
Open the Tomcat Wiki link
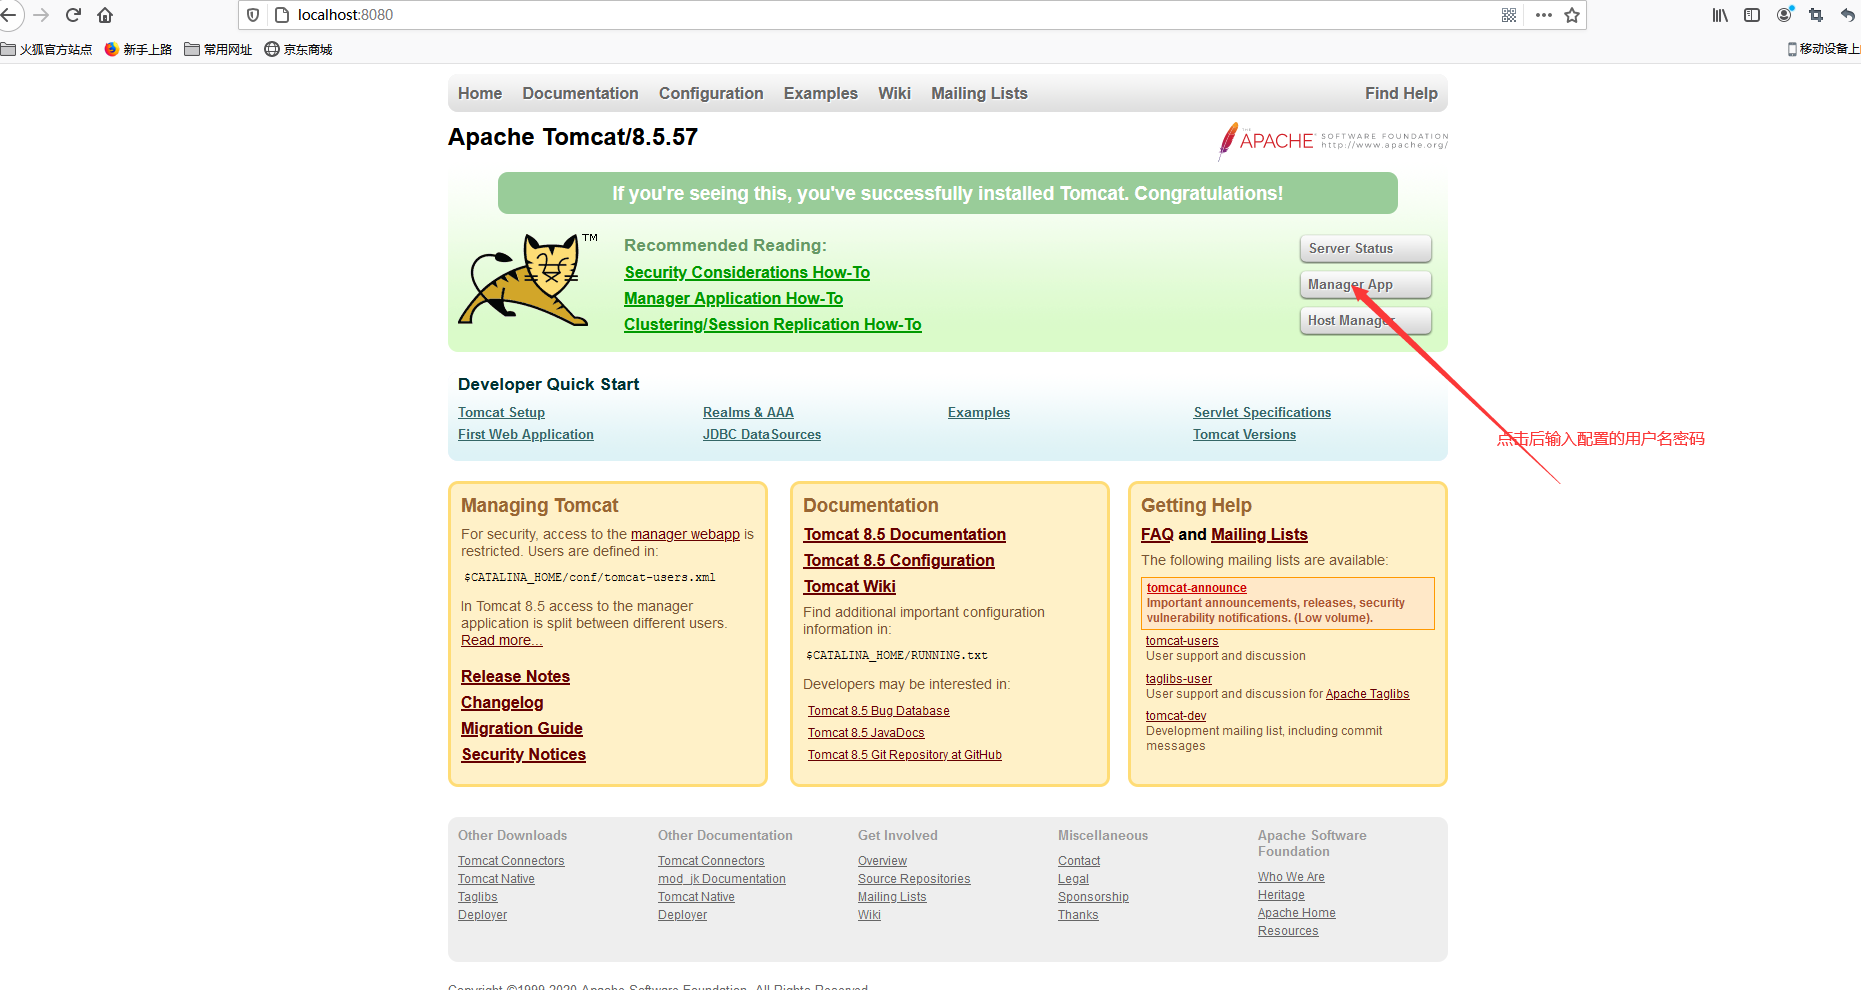pyautogui.click(x=850, y=586)
